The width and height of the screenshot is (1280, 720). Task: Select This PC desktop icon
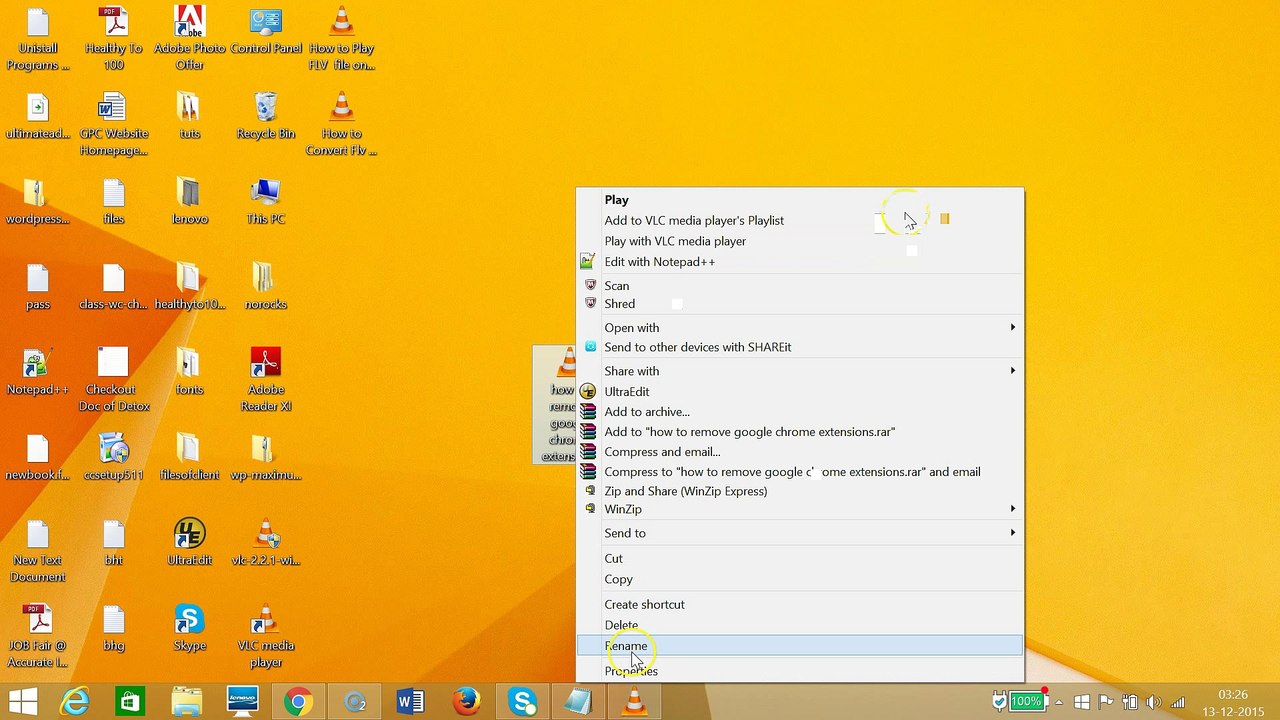click(x=265, y=202)
